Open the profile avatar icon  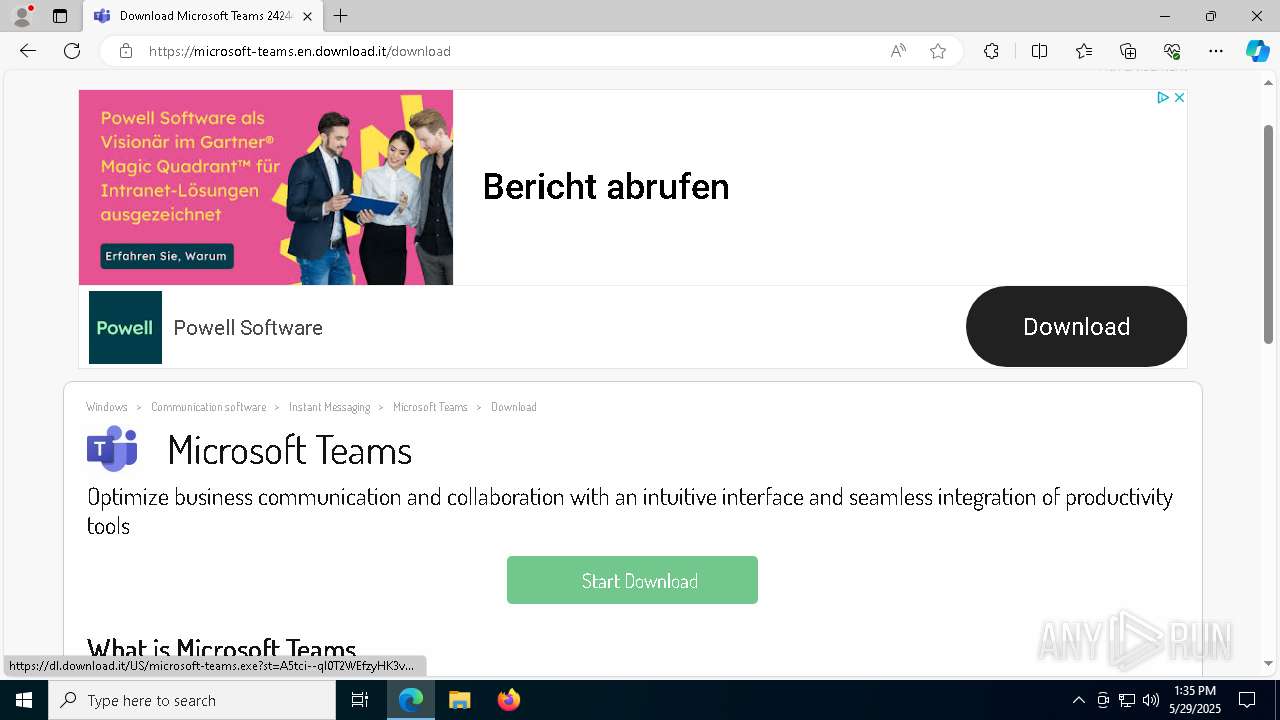click(x=21, y=16)
